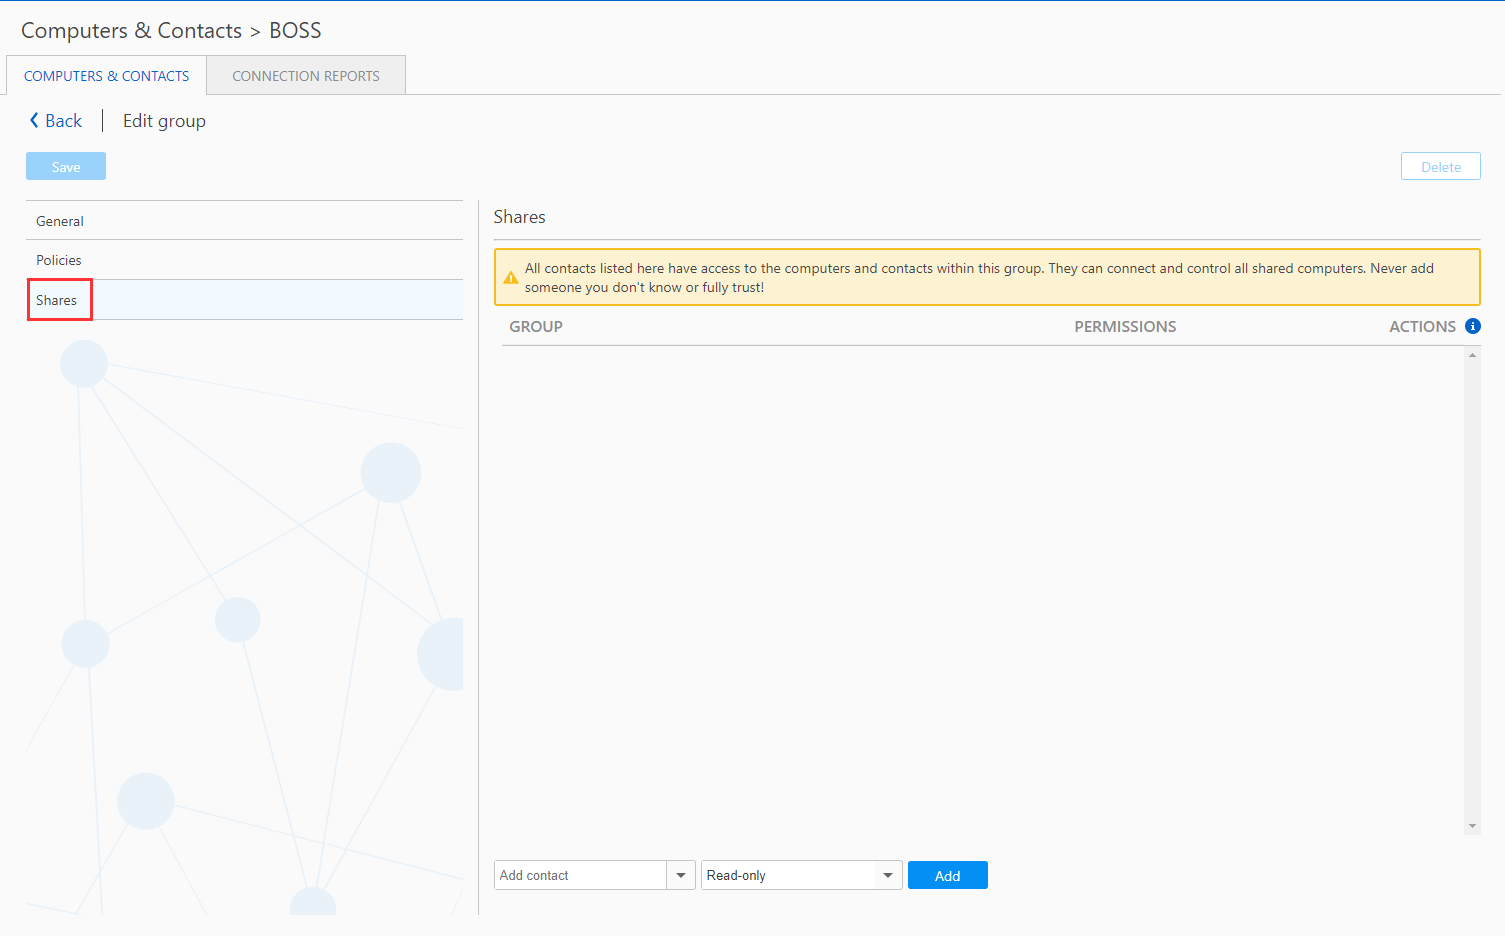Image resolution: width=1505 pixels, height=936 pixels.
Task: Click the Save button
Action: [65, 166]
